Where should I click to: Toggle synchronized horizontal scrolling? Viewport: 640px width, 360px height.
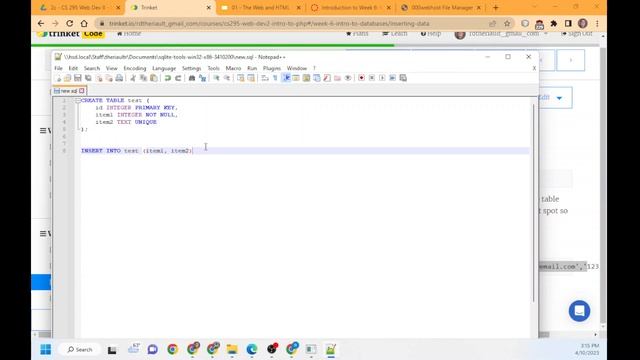tap(251, 78)
